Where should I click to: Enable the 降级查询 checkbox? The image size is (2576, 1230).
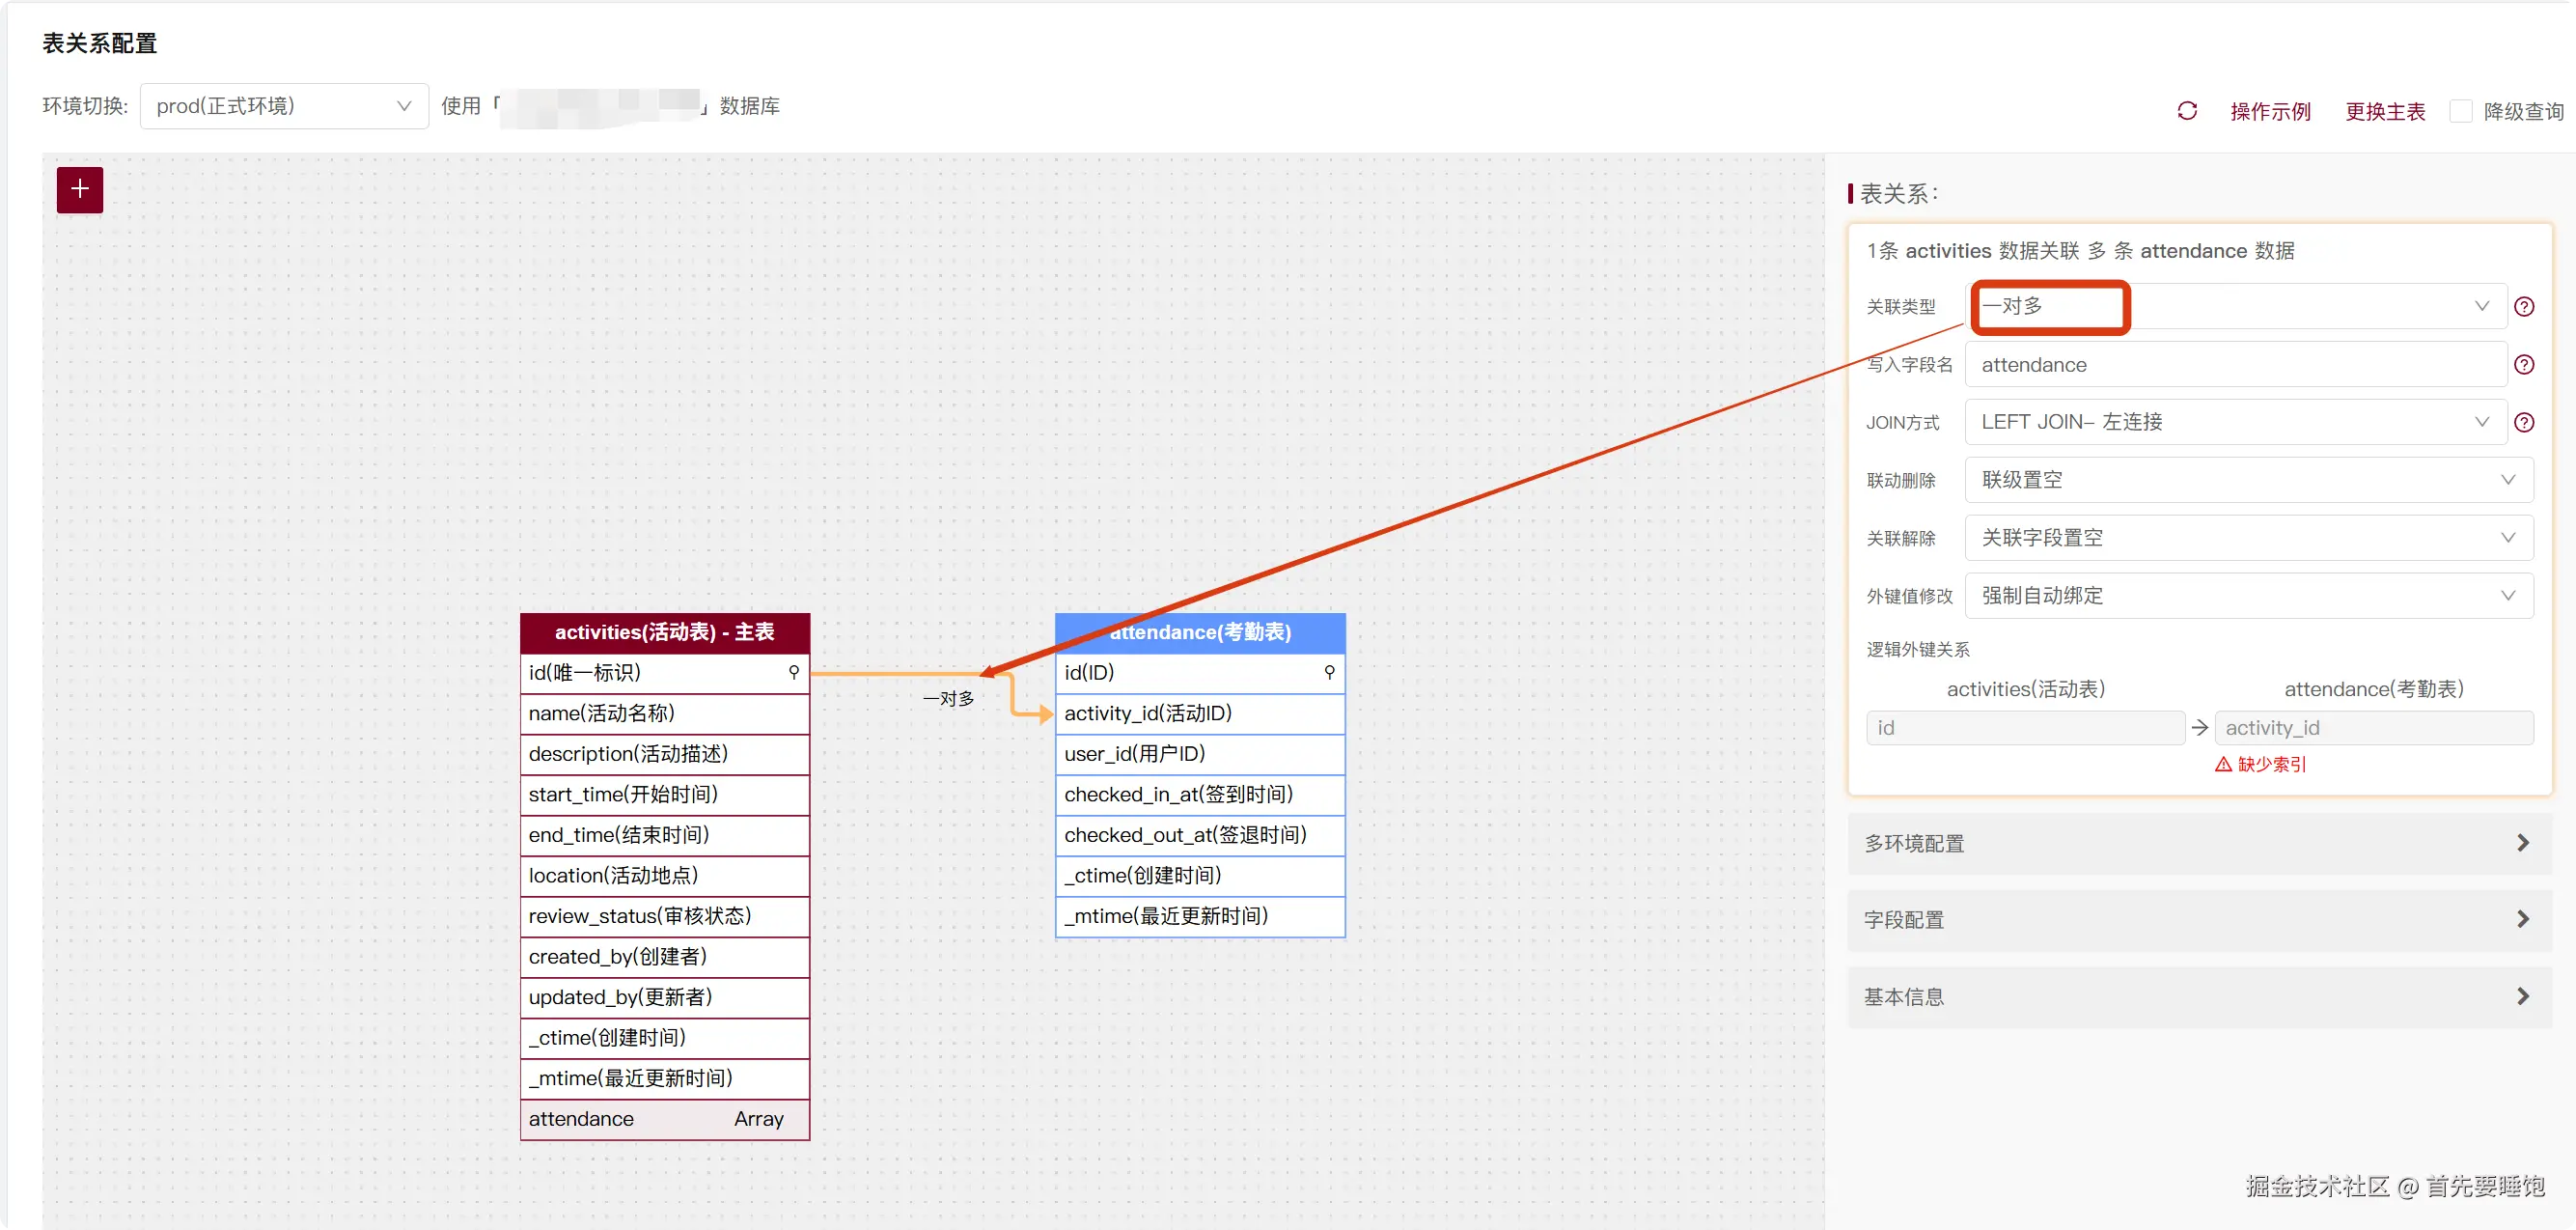pos(2461,111)
